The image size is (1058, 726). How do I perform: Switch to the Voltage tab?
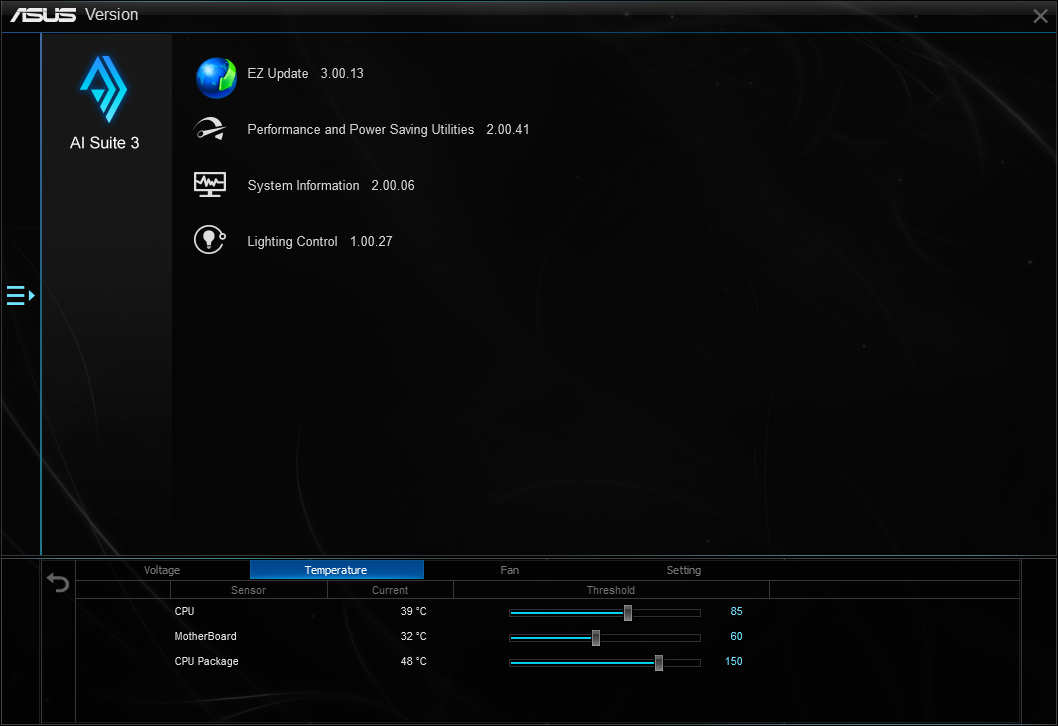(x=162, y=570)
